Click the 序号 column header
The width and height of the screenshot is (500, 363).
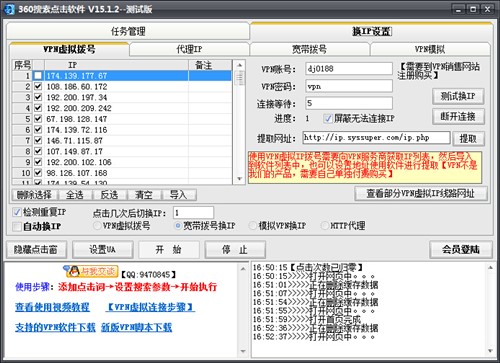pos(22,65)
